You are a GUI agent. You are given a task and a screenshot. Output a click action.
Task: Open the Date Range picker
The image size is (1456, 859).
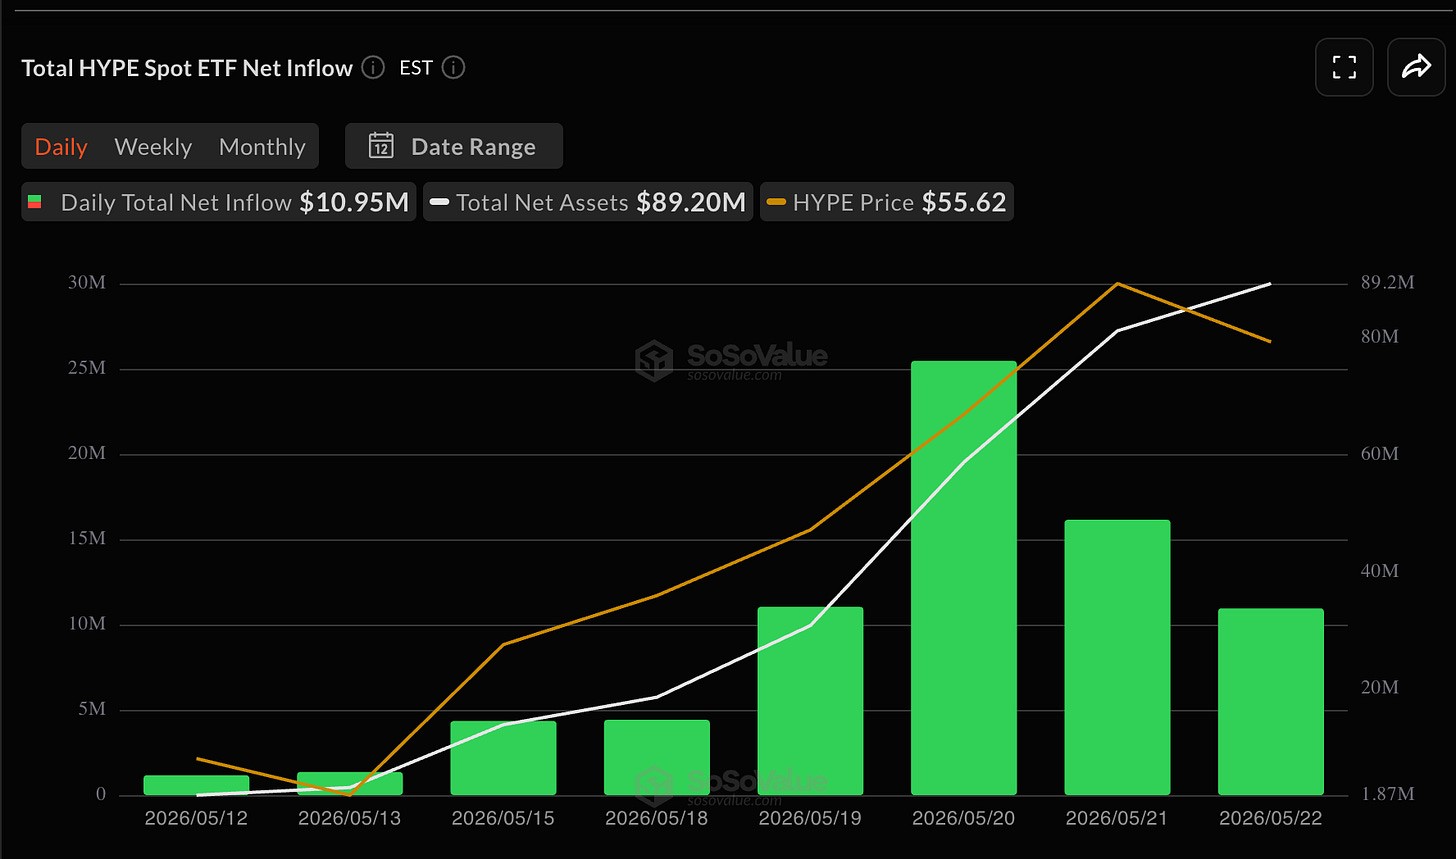click(454, 146)
